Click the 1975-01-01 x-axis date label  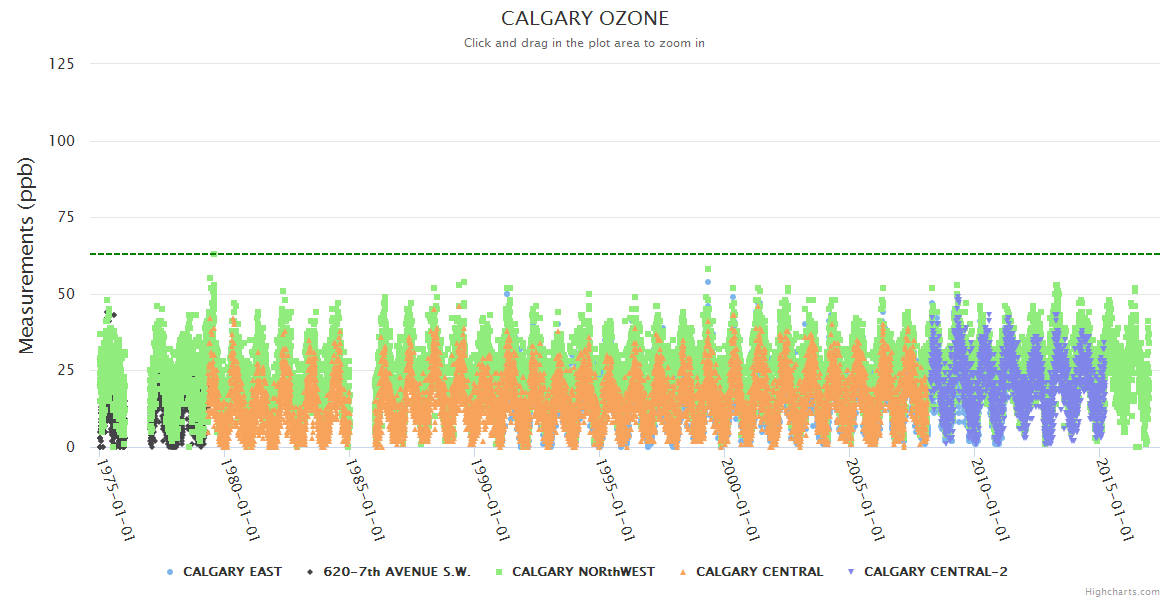[117, 500]
